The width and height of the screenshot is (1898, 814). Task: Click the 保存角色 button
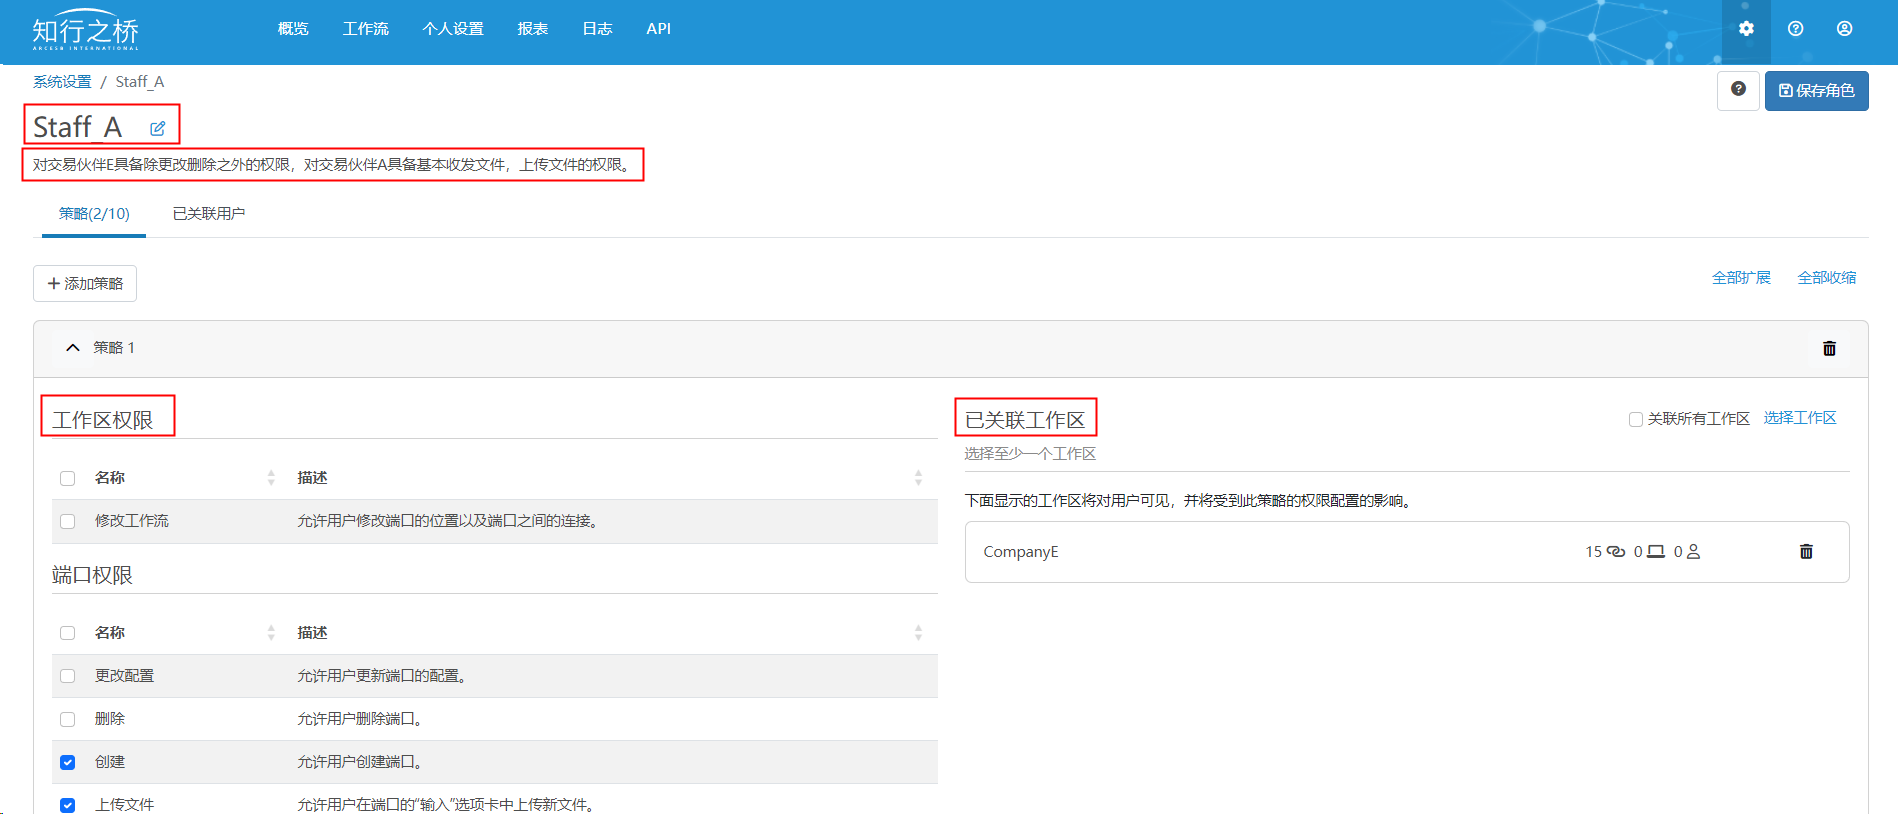pos(1817,91)
